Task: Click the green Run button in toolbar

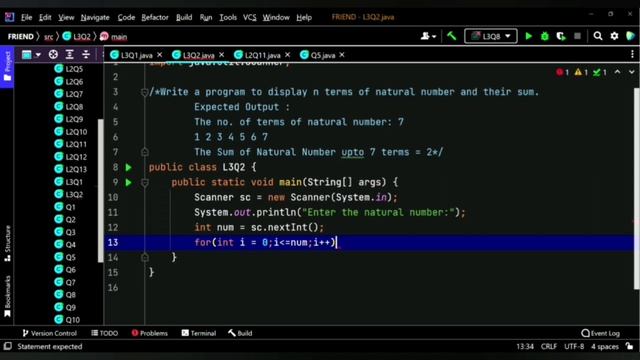Action: point(528,36)
